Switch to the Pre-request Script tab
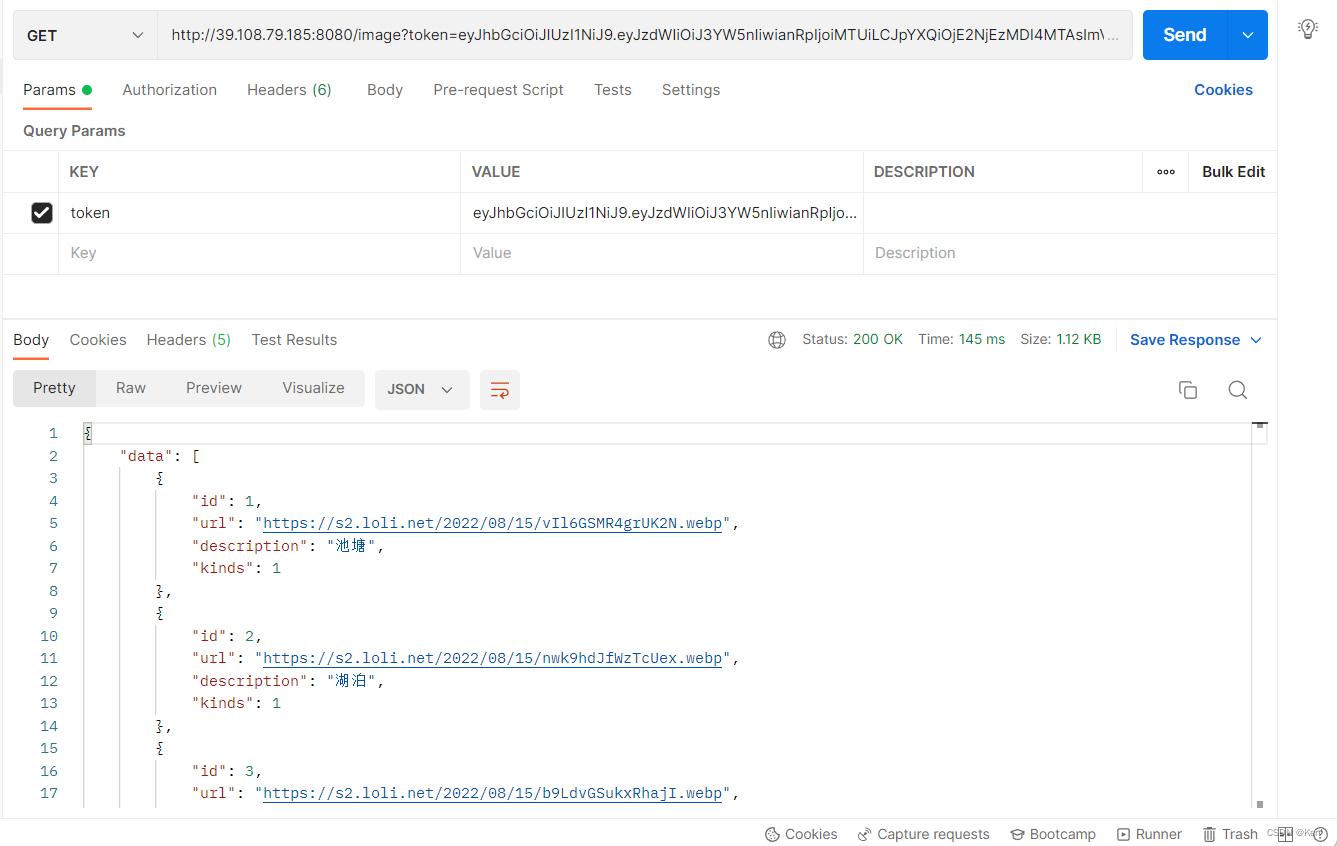 pos(498,90)
